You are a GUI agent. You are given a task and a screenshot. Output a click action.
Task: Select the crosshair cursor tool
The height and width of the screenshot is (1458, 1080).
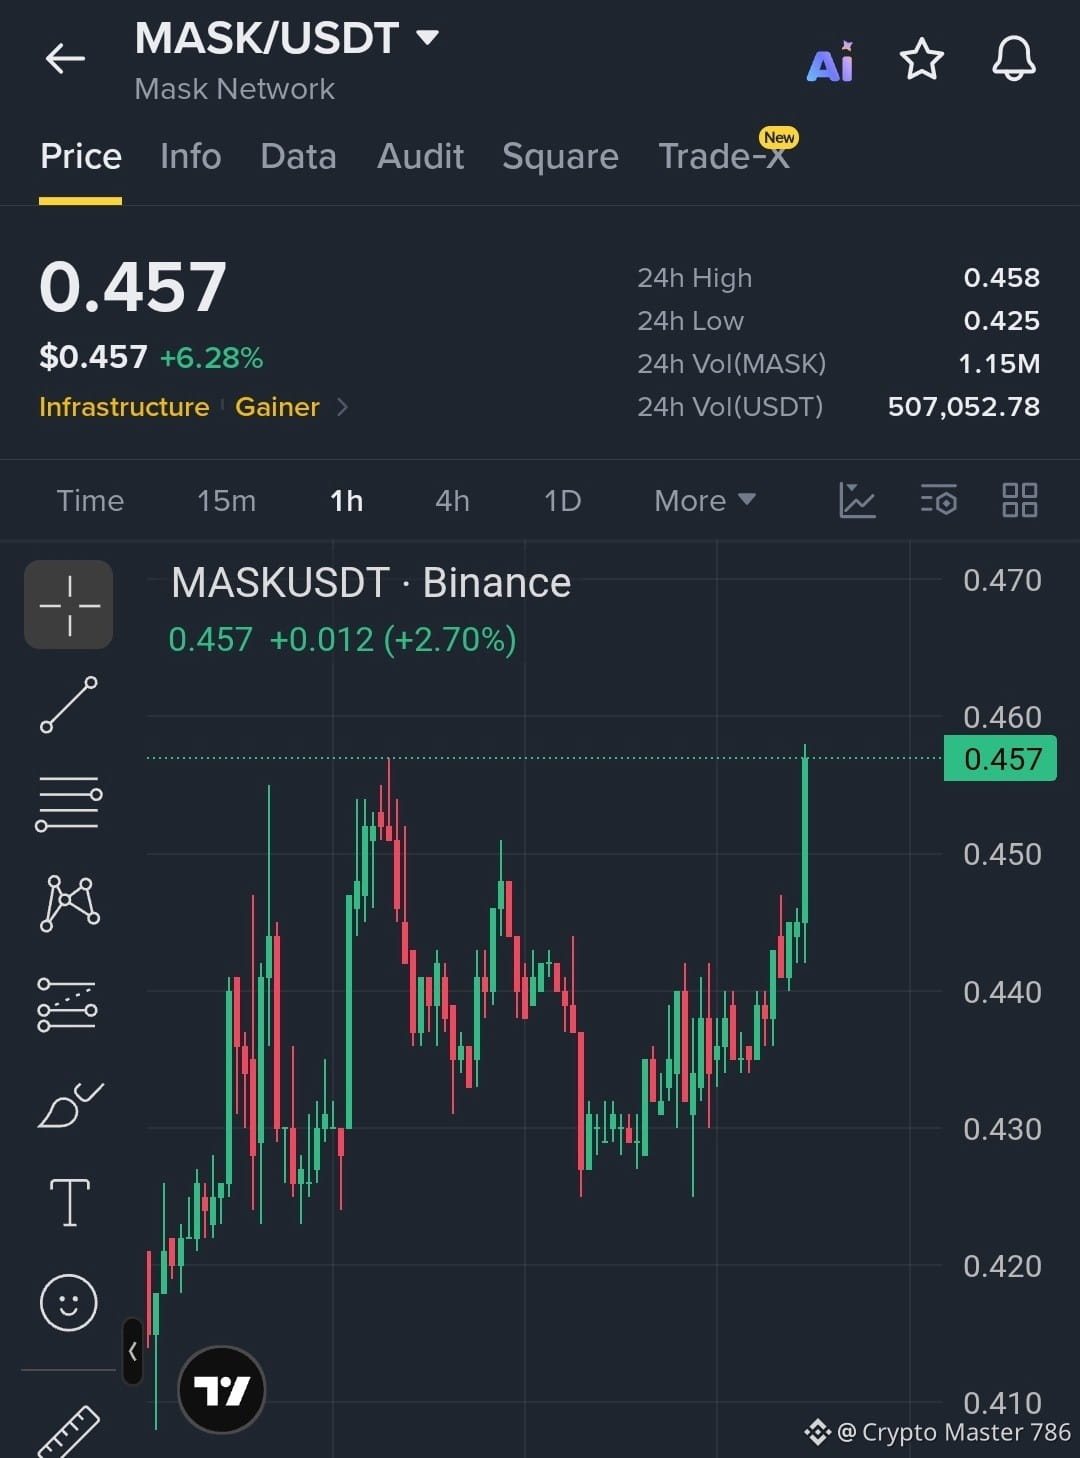coord(69,605)
